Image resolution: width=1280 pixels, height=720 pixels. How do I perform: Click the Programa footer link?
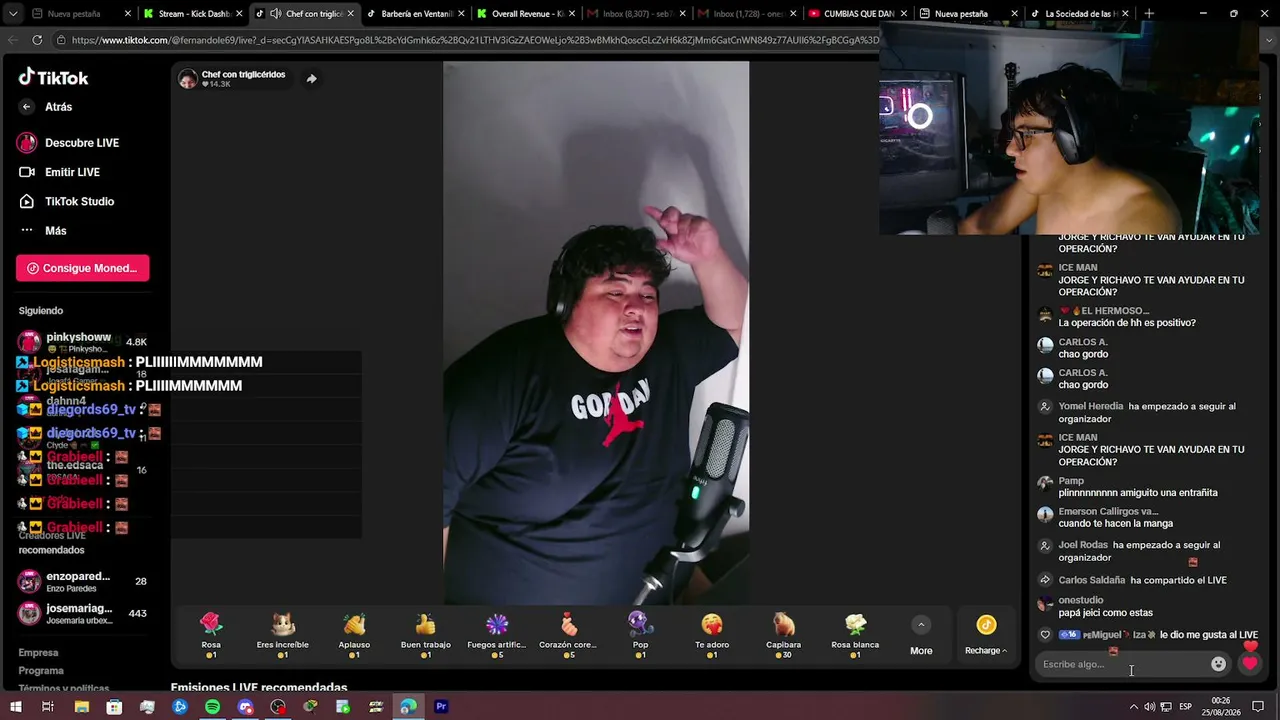click(41, 671)
